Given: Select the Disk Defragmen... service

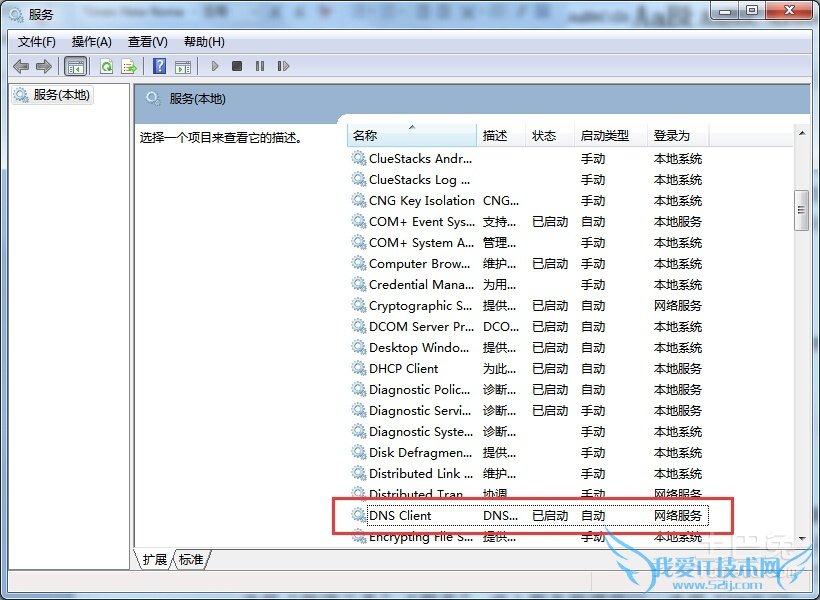Looking at the screenshot, I should click(528, 452).
